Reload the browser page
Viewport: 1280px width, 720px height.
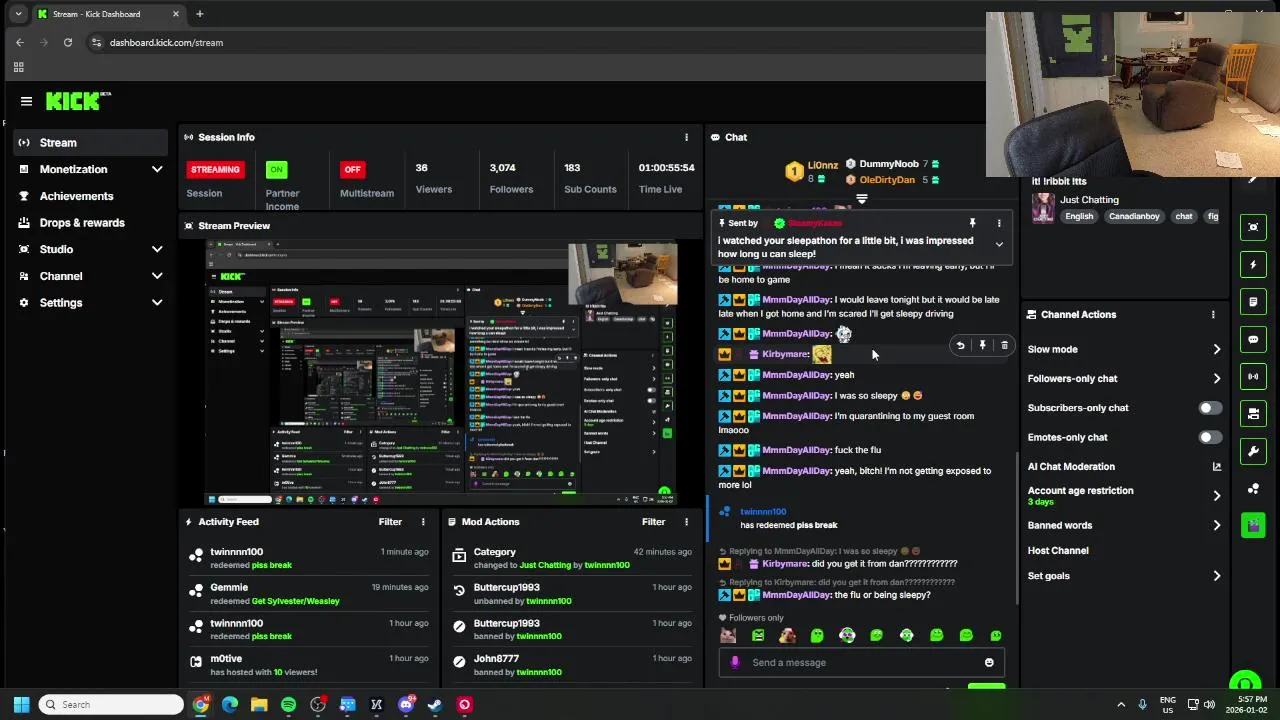pyautogui.click(x=68, y=43)
